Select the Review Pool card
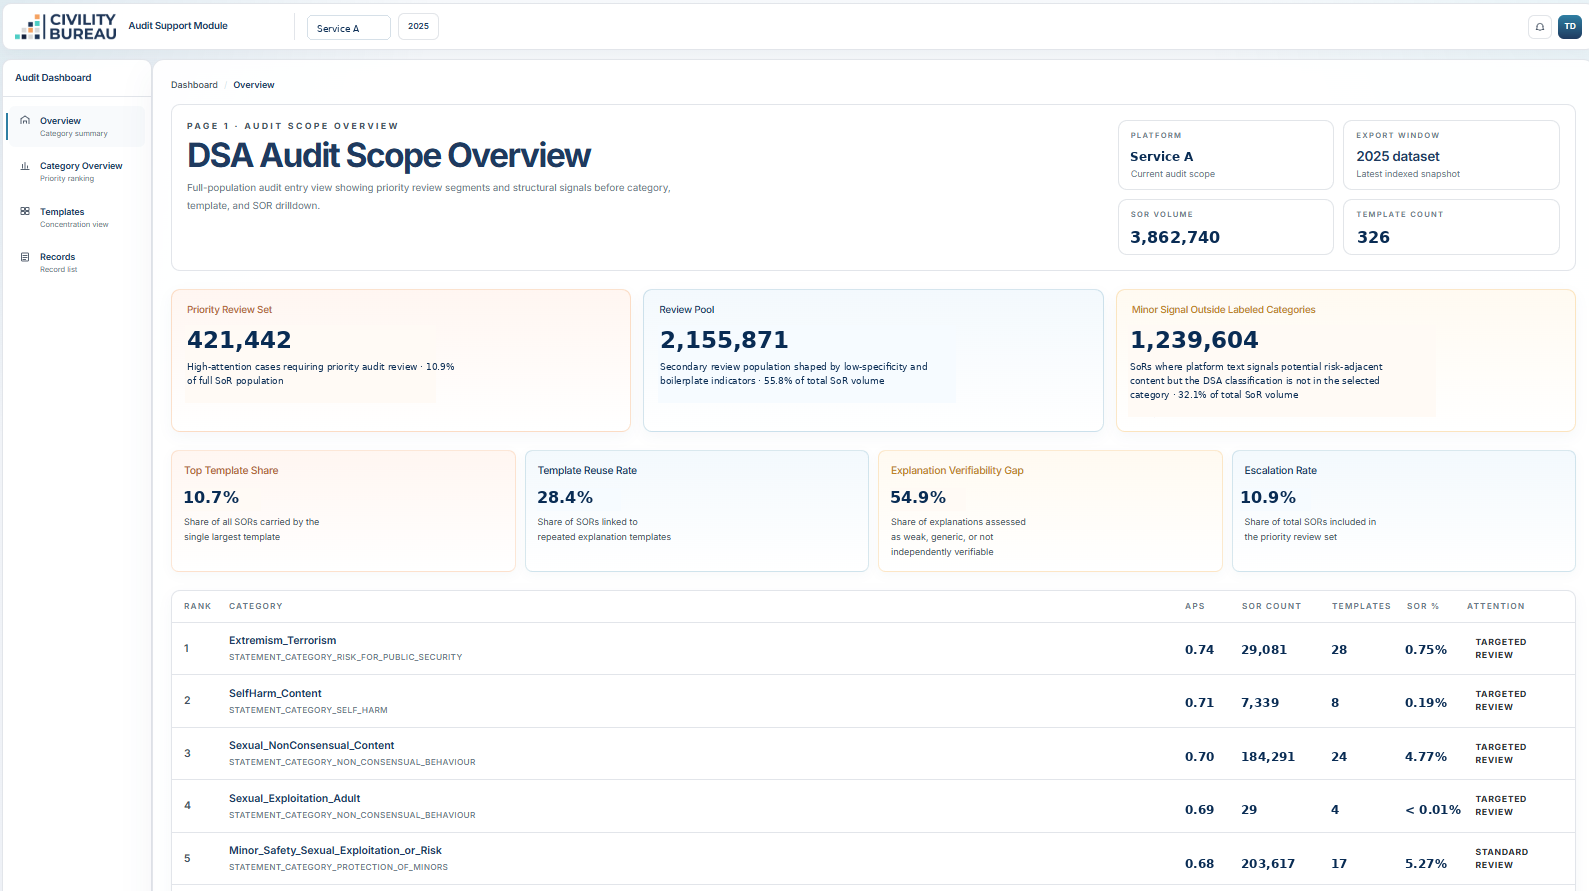This screenshot has width=1589, height=891. [873, 361]
